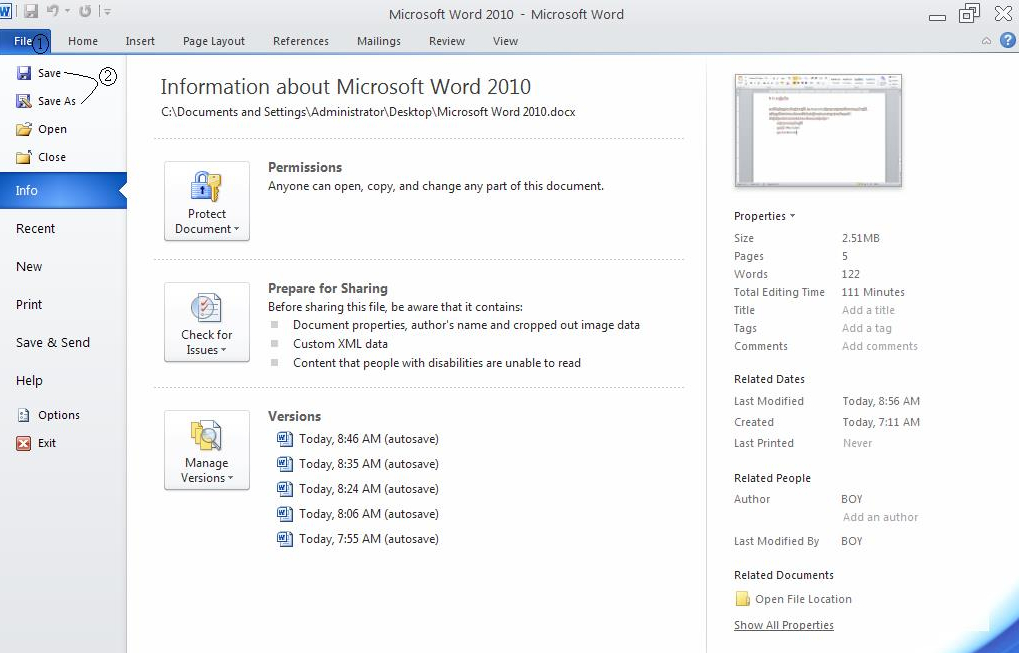Image resolution: width=1019 pixels, height=653 pixels.
Task: Open the 8:46 AM autosave version icon
Action: 285,439
